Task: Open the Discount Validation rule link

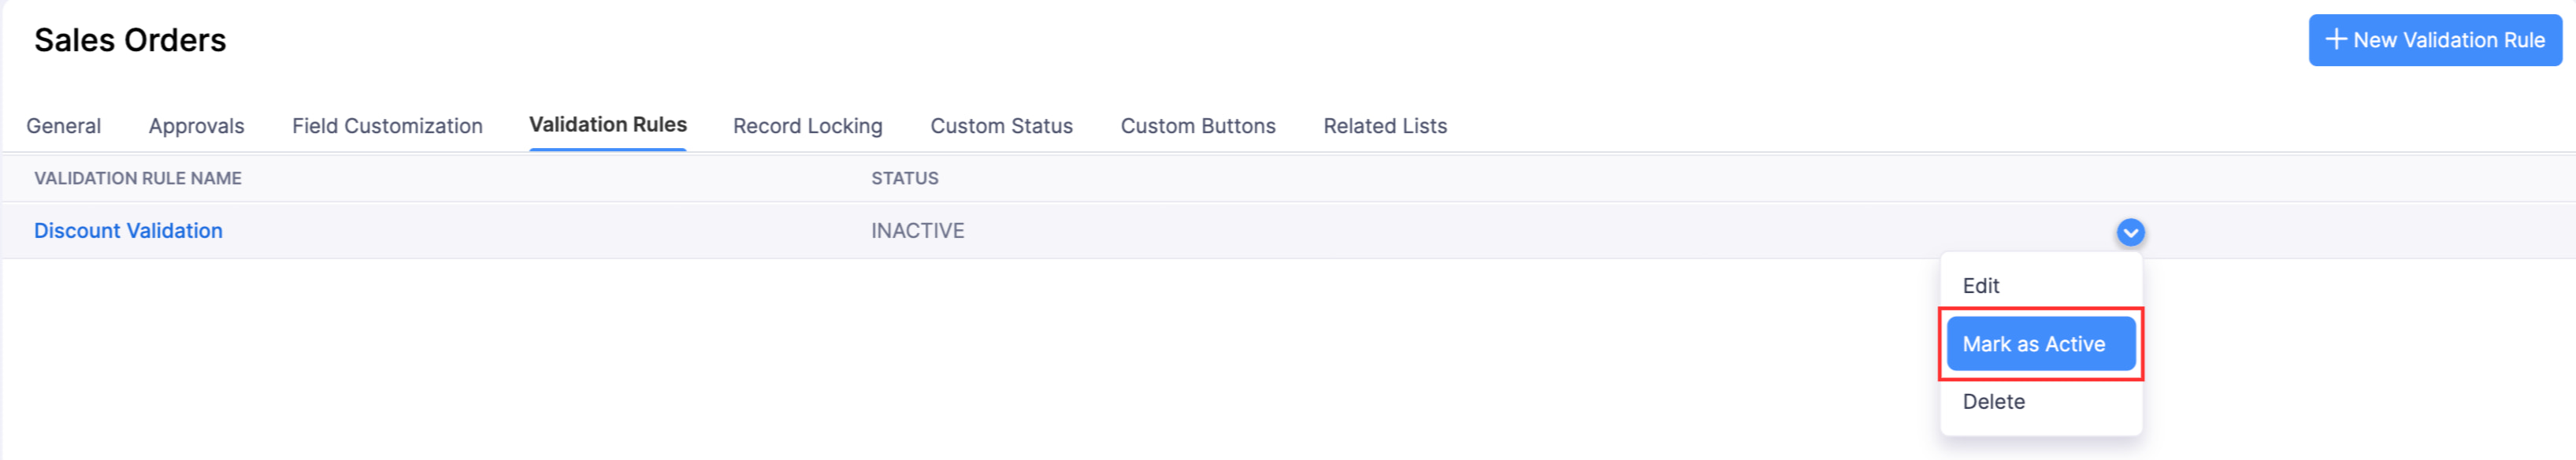Action: [x=128, y=231]
